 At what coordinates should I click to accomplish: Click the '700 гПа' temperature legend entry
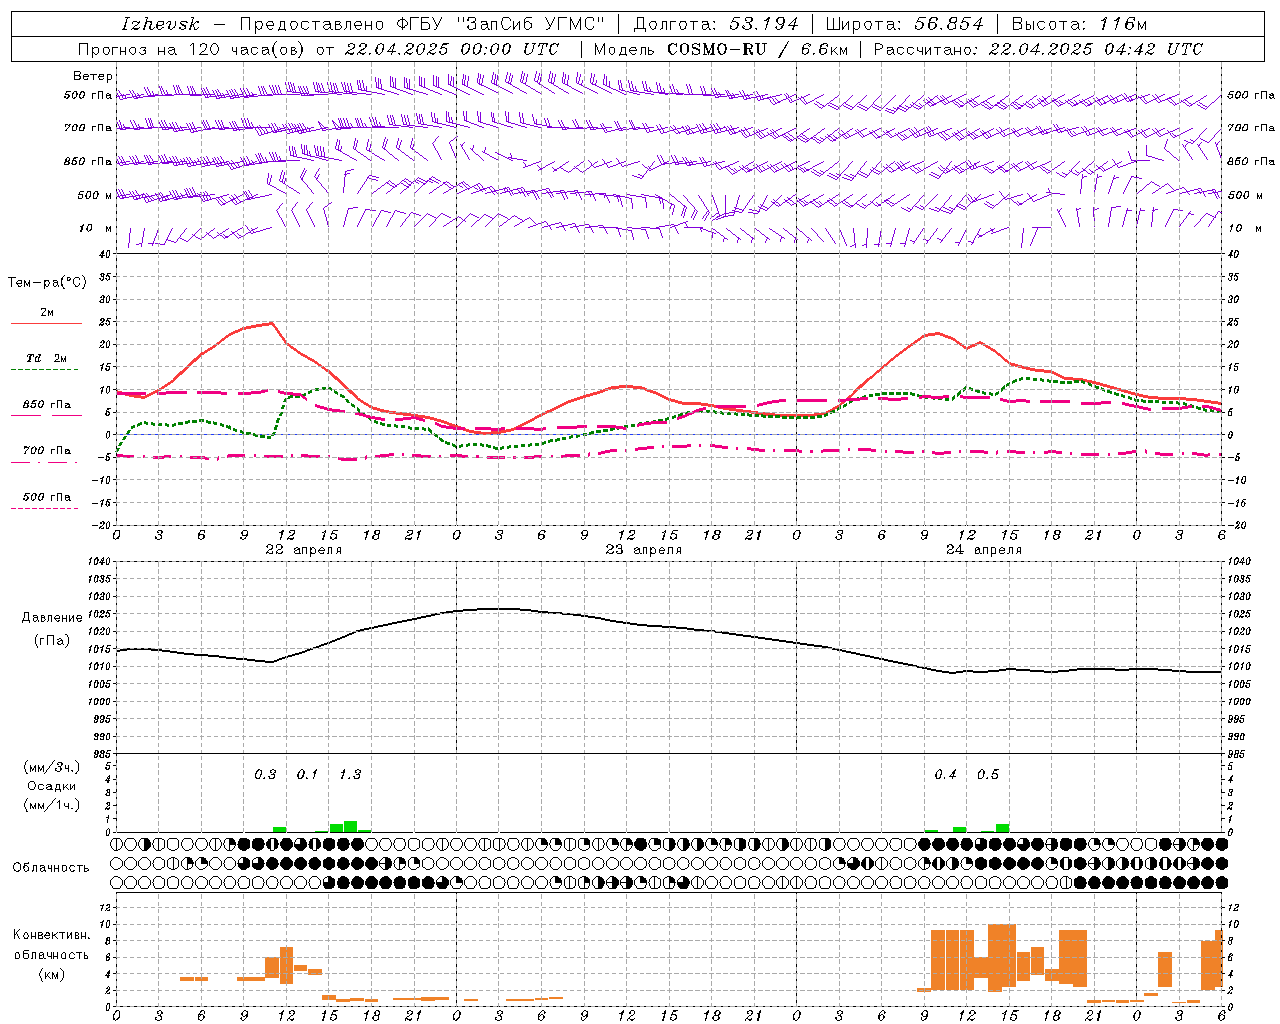46,451
